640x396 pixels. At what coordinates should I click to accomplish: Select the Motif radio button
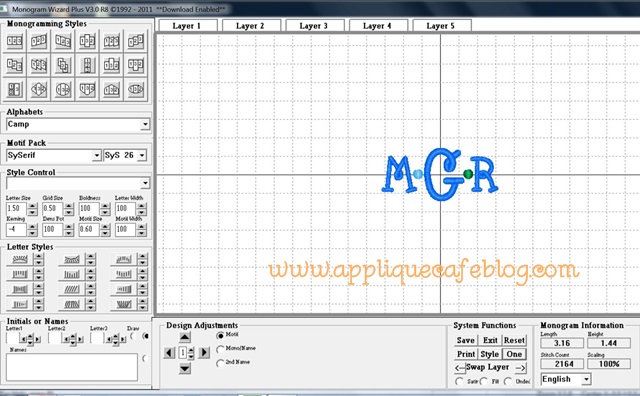pos(220,336)
